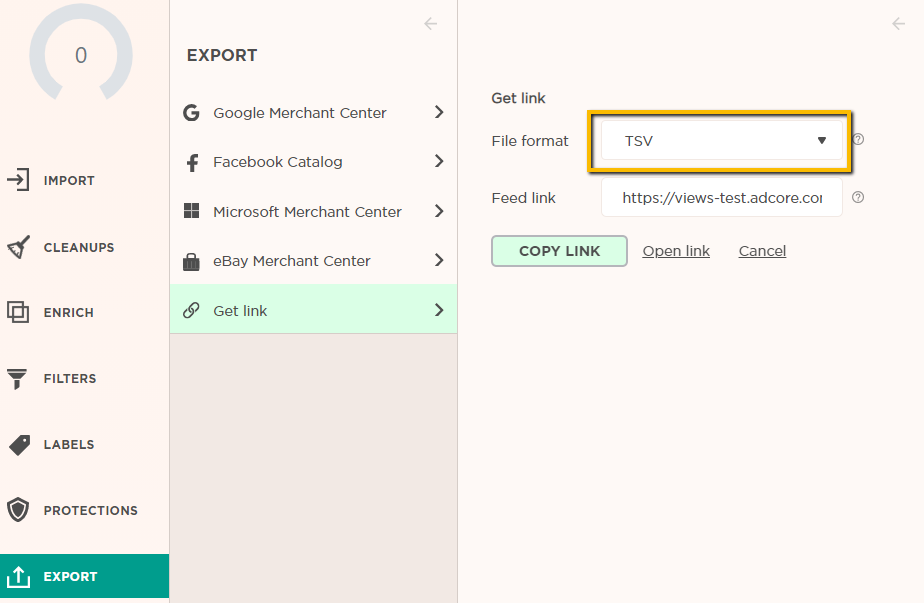Click the Cancel link

[762, 251]
